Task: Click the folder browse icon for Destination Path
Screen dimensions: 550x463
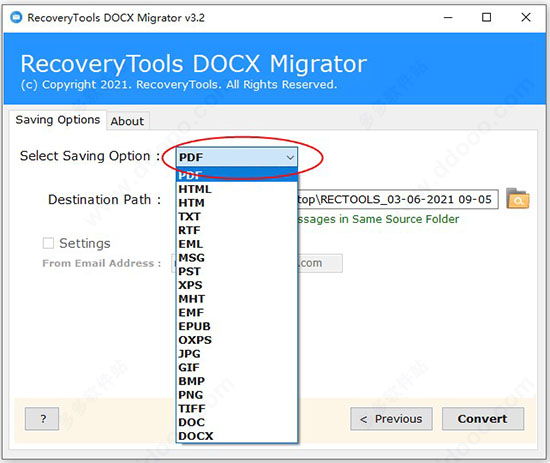Action: tap(518, 199)
